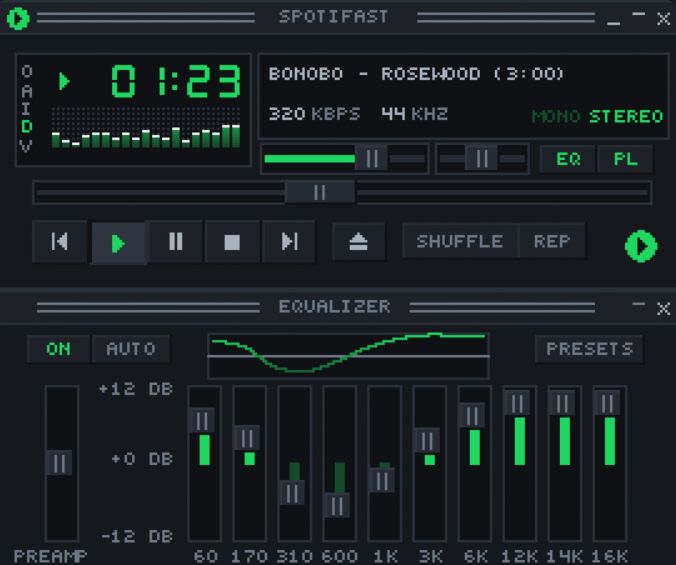Image resolution: width=676 pixels, height=565 pixels.
Task: Close the Equalizer window
Action: tap(663, 308)
